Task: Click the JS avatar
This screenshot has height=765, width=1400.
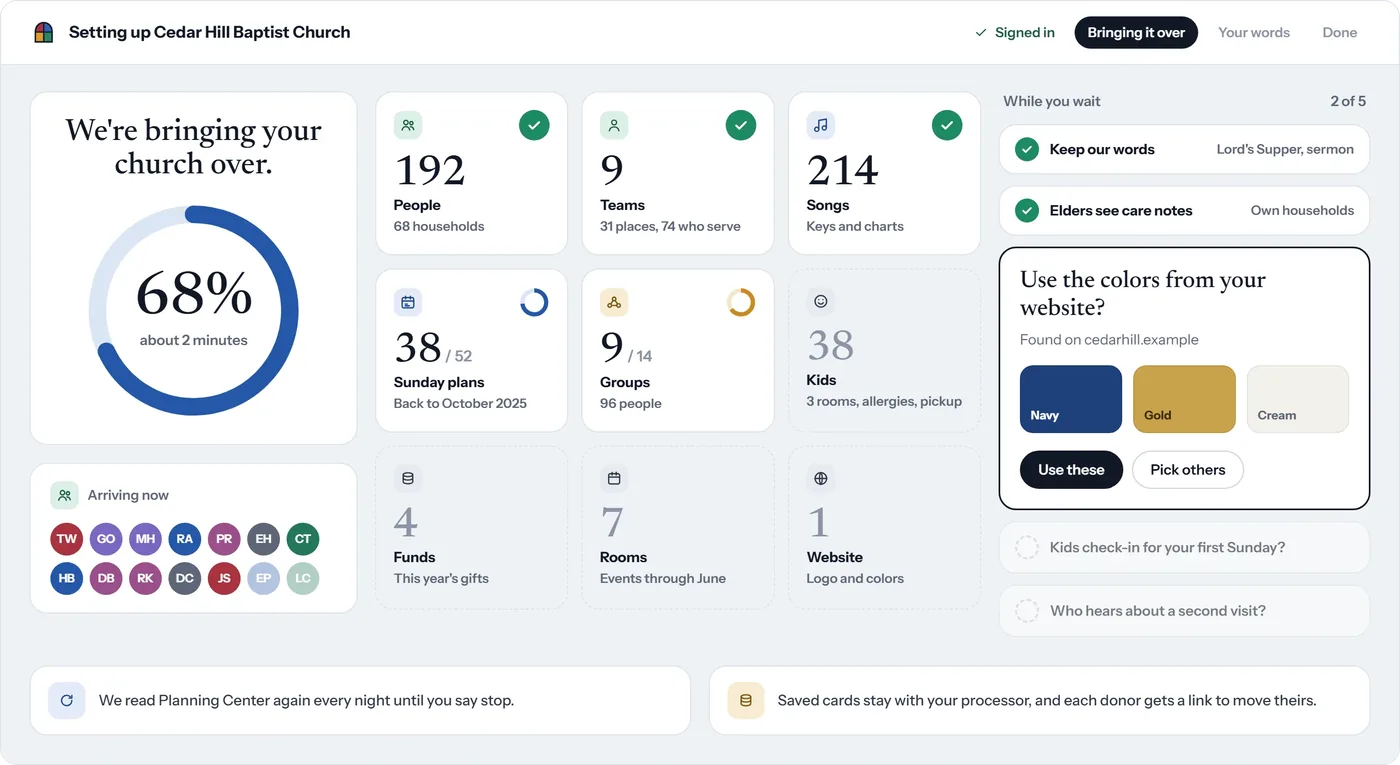Action: [x=224, y=579]
